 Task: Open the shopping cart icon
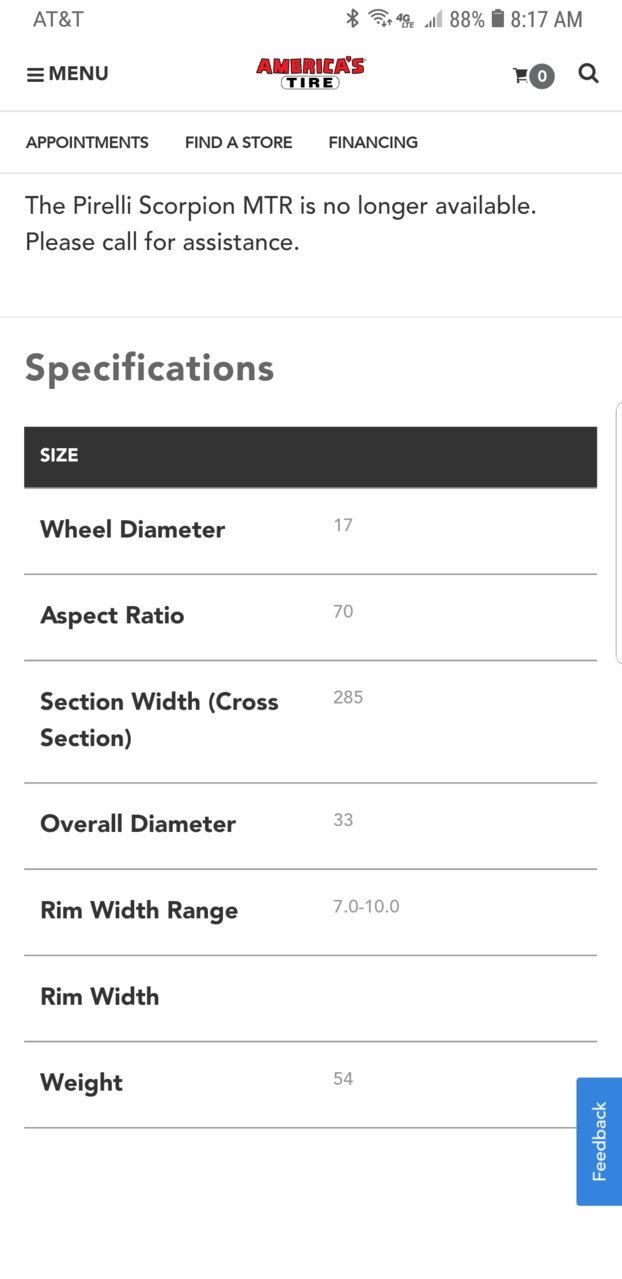(x=521, y=75)
